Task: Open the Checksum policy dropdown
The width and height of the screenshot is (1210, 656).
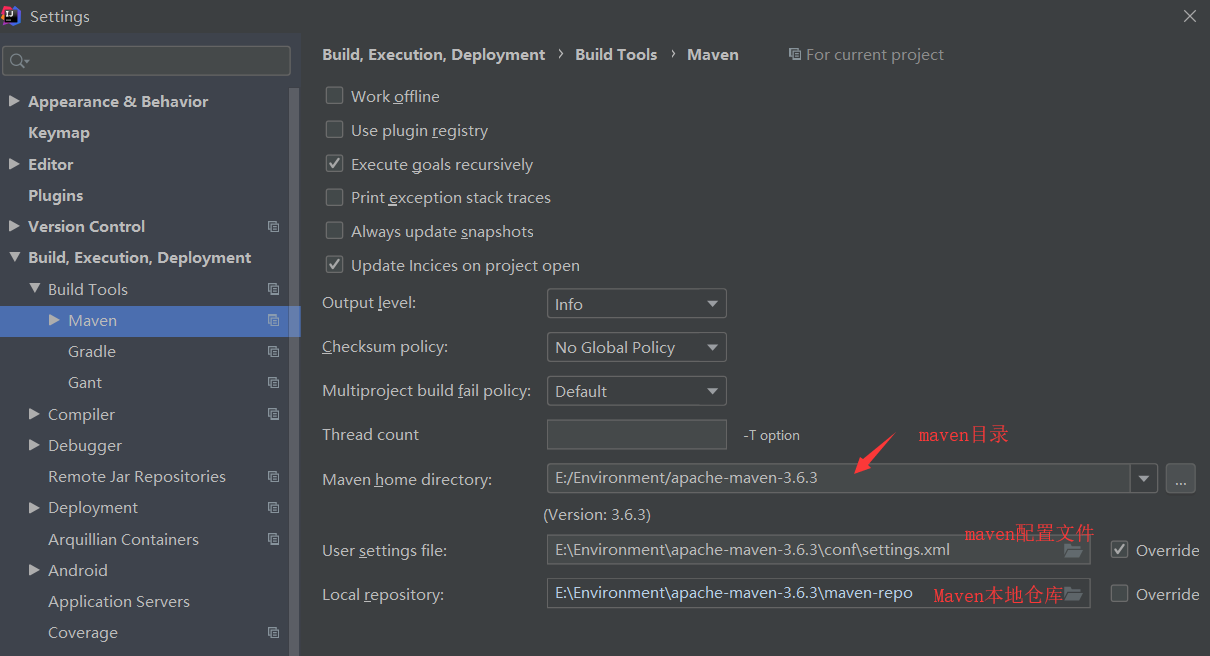Action: tap(636, 347)
